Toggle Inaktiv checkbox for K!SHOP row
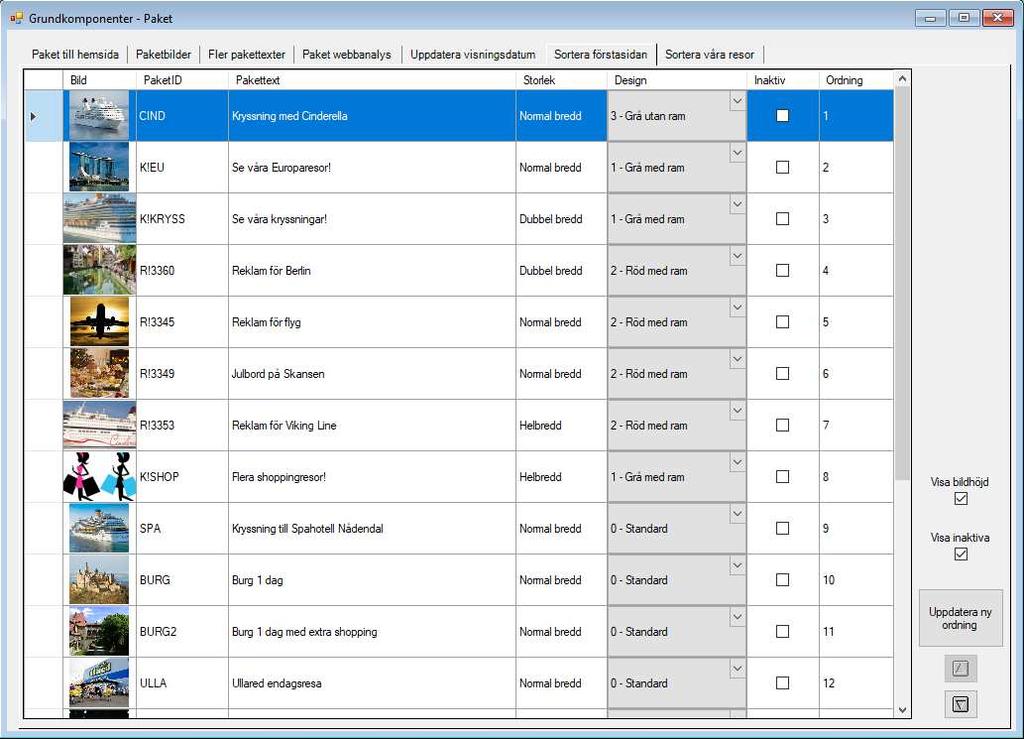1024x739 pixels. 782,477
